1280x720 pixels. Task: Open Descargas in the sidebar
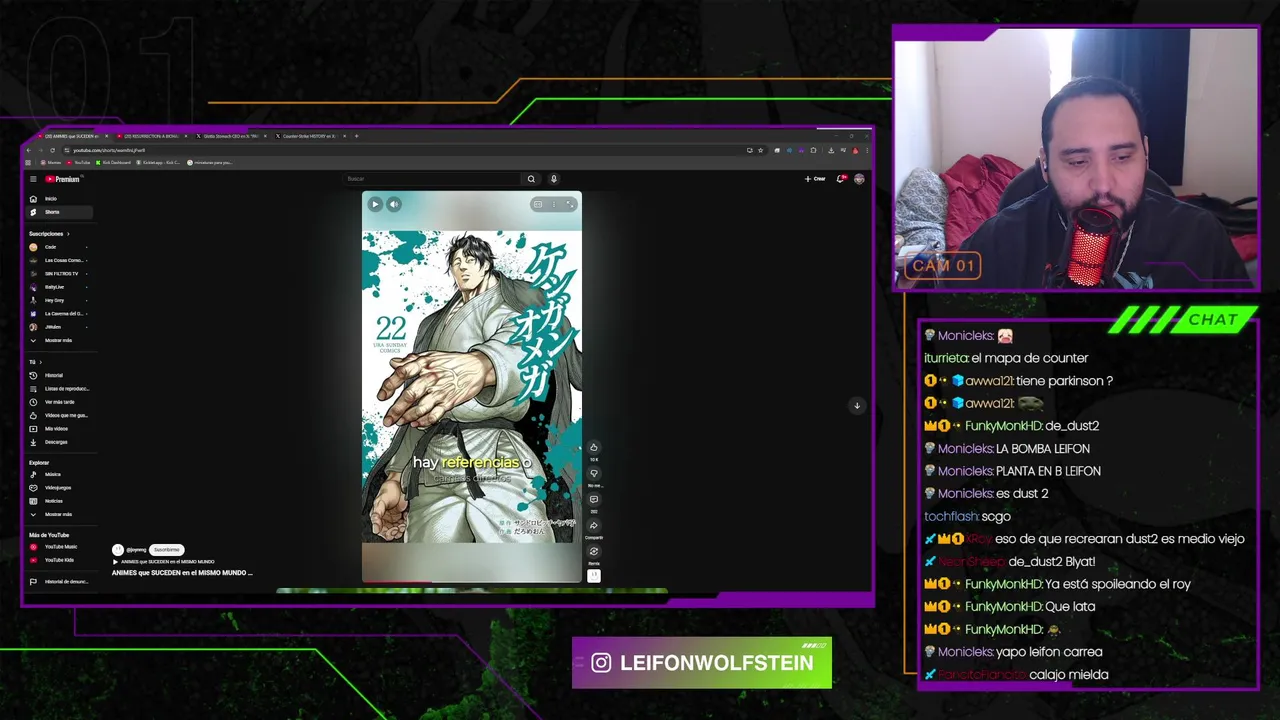[x=59, y=442]
